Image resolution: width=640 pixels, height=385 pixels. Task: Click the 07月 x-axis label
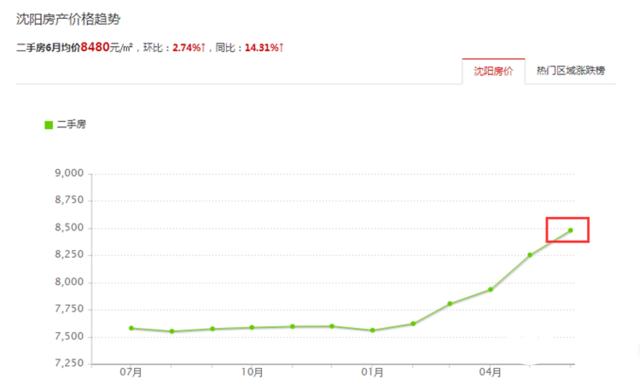(131, 372)
